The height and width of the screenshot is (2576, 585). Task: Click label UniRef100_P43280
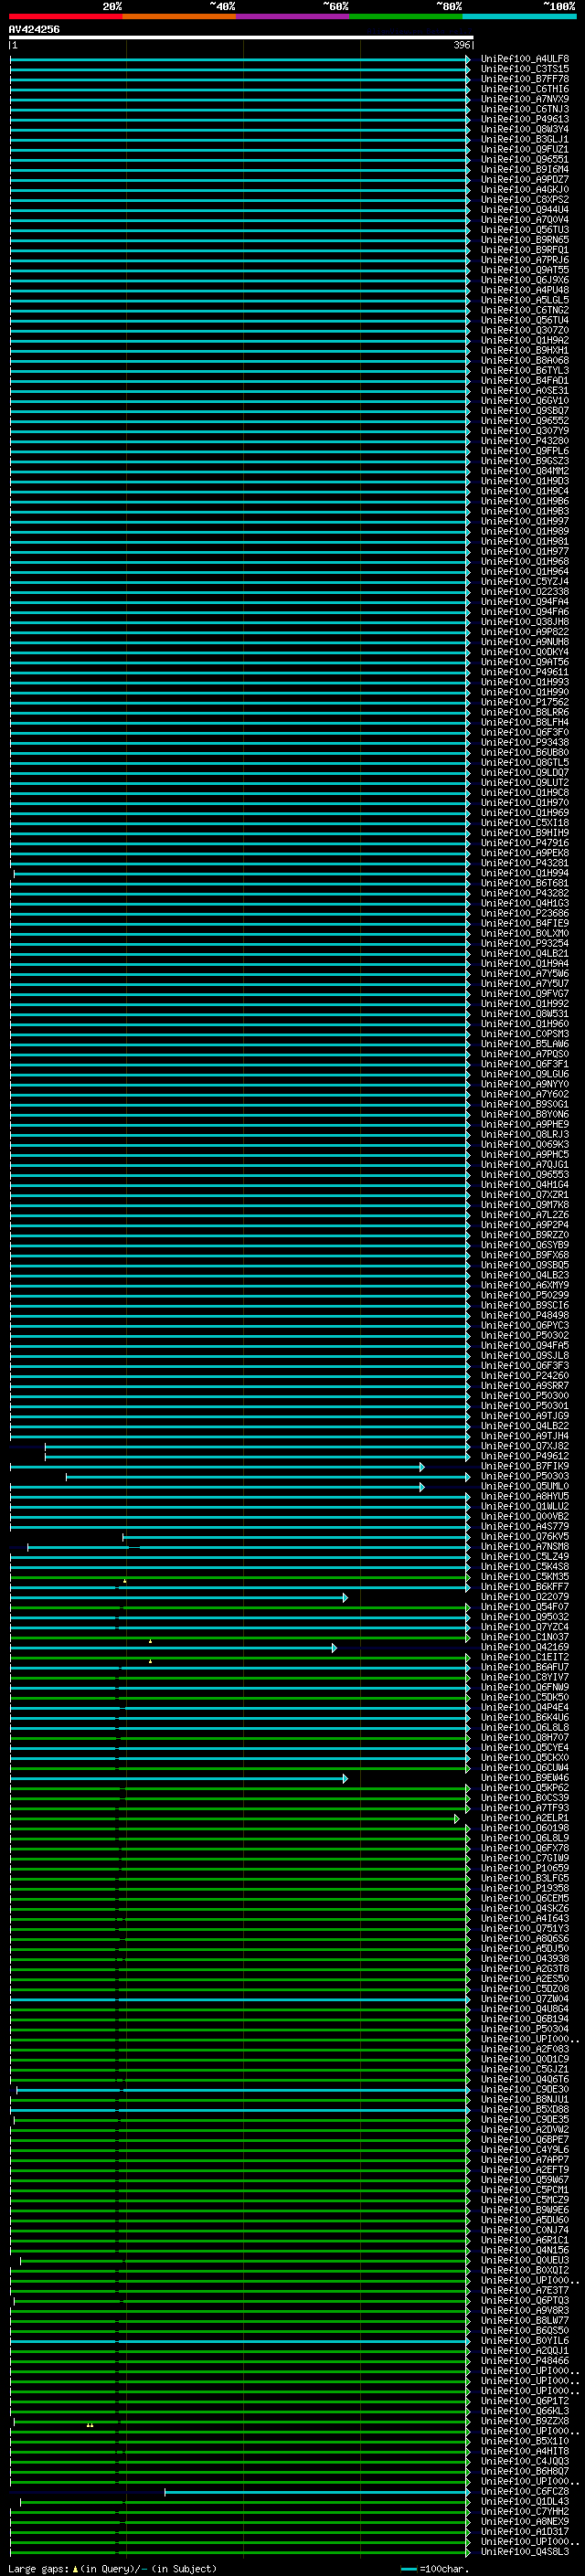(x=525, y=441)
